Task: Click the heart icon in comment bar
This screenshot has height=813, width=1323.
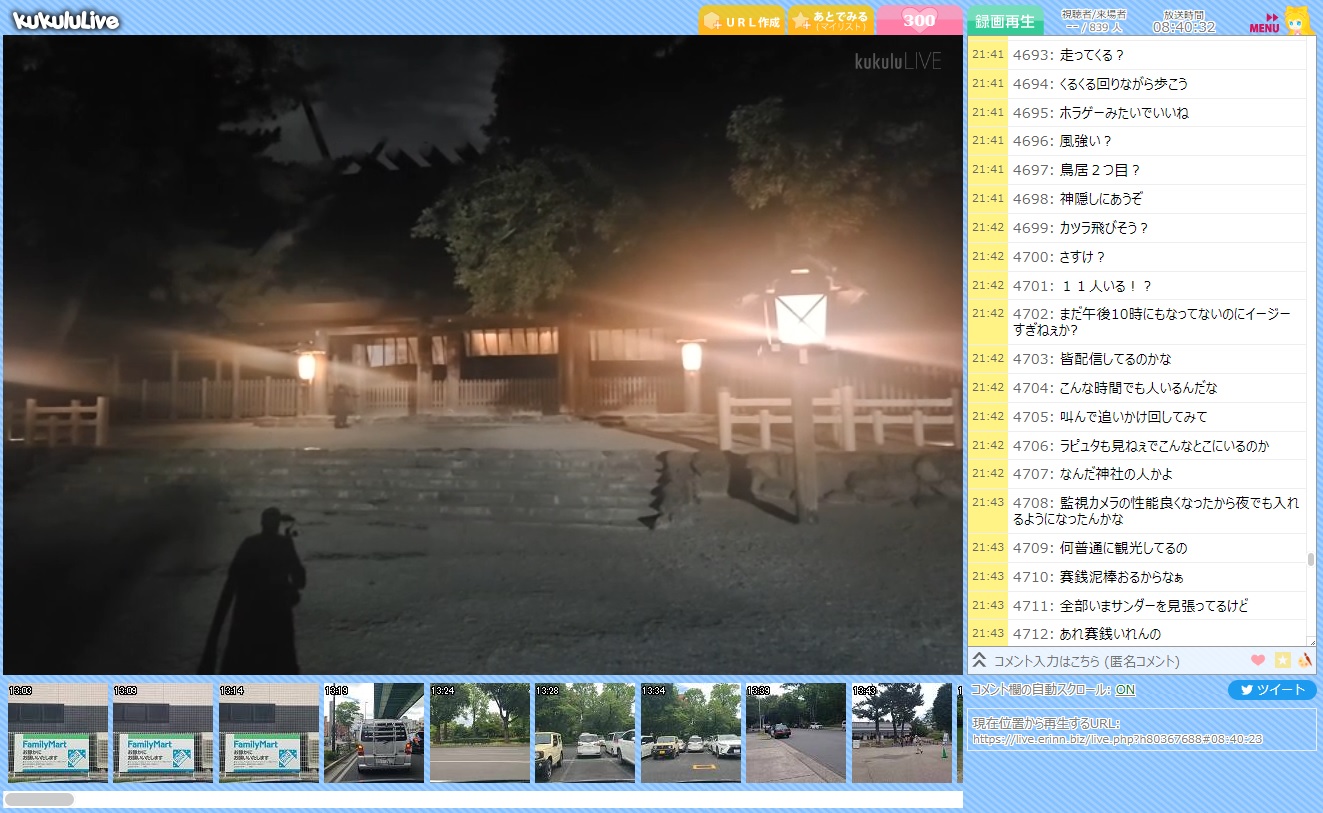Action: 1258,660
